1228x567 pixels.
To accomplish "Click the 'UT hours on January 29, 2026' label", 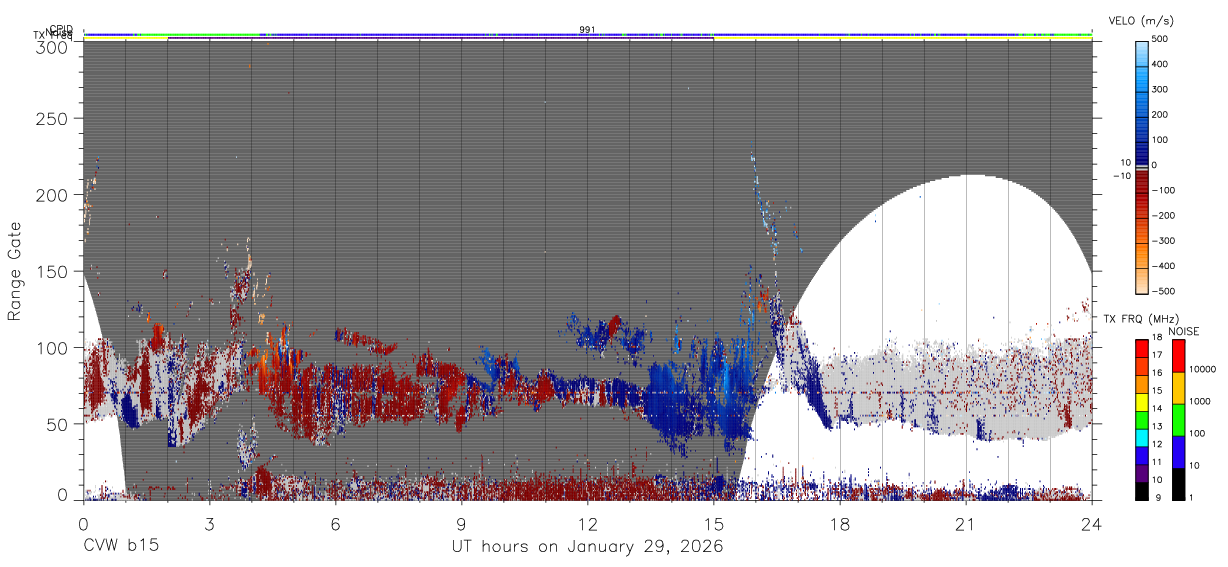I will coord(586,547).
